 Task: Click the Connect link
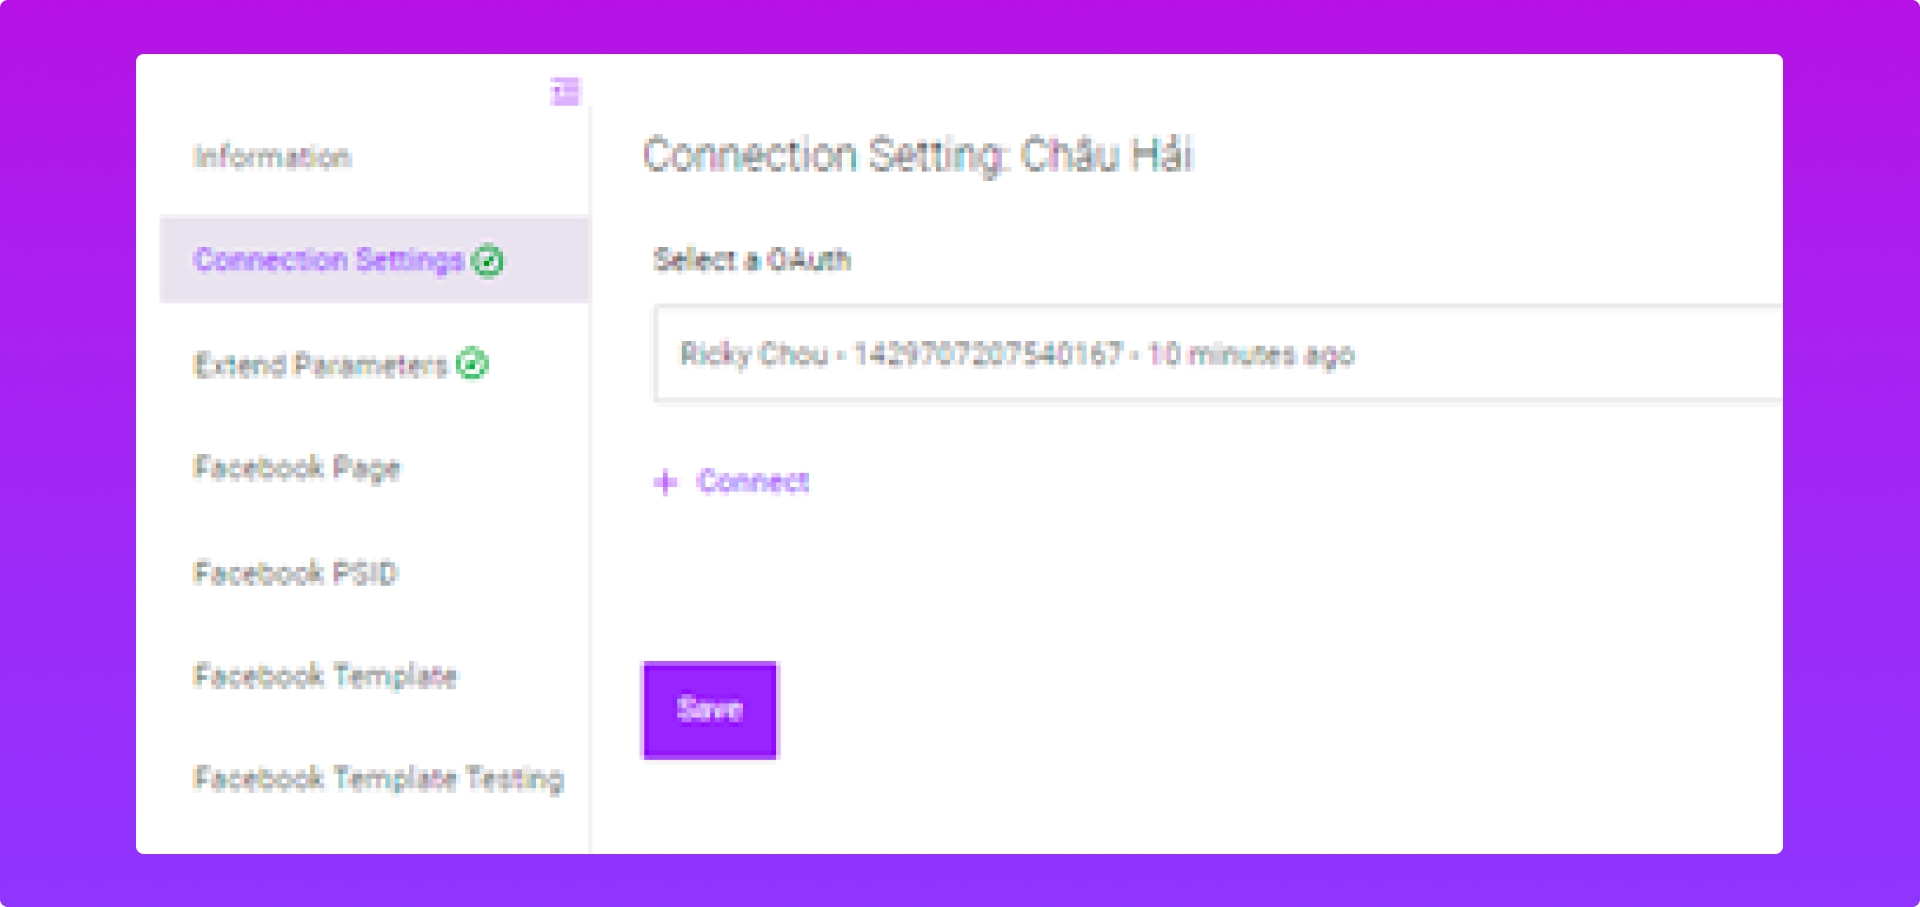753,482
